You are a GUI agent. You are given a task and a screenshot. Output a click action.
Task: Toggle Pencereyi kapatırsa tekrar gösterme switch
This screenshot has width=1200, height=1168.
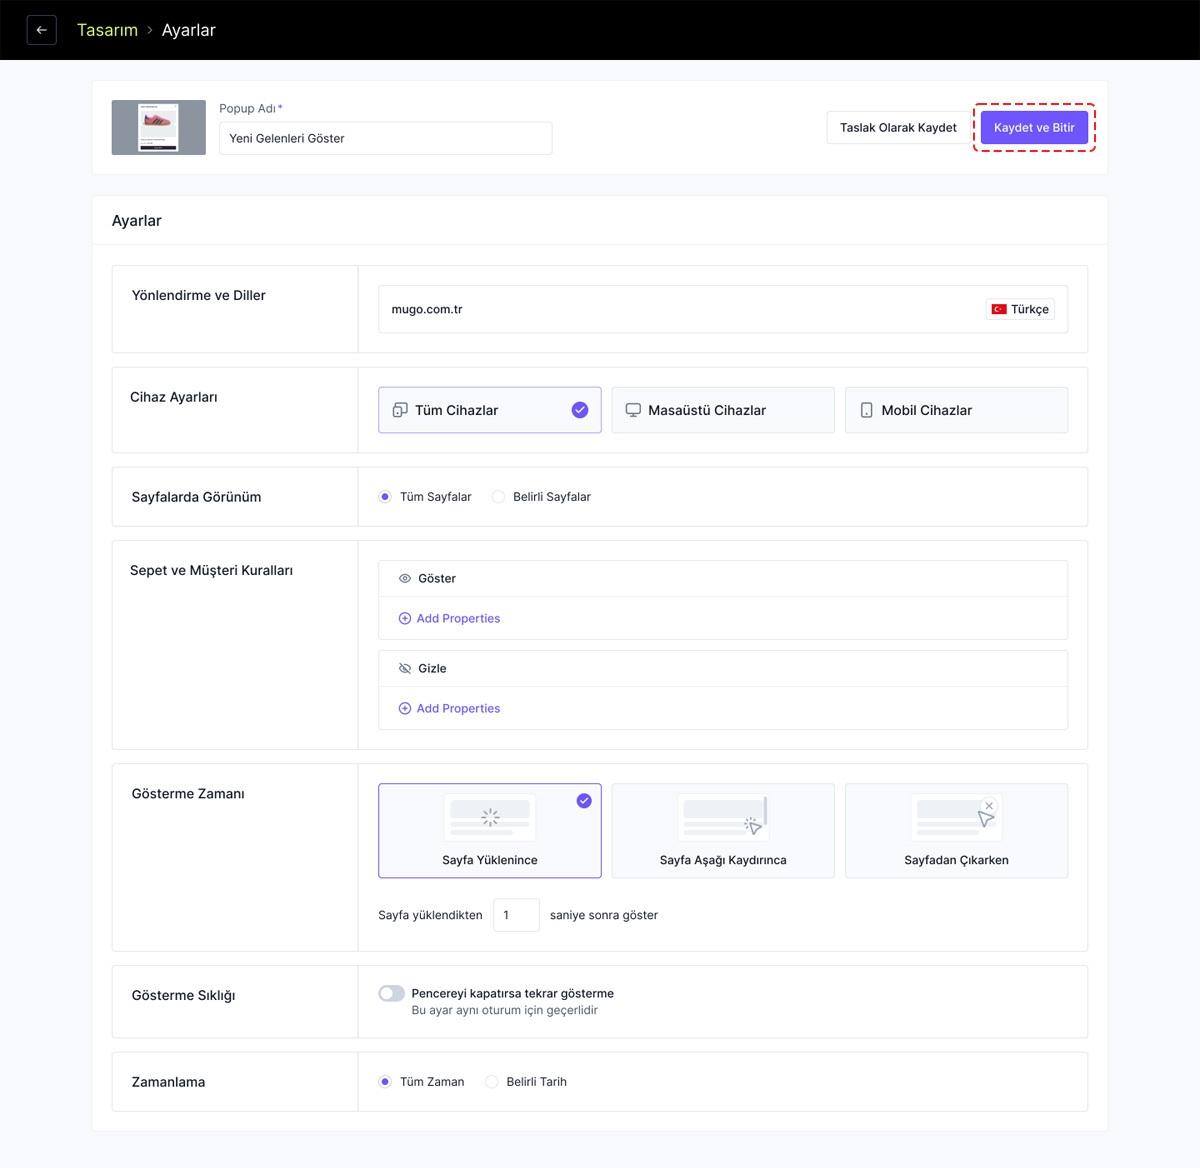392,993
